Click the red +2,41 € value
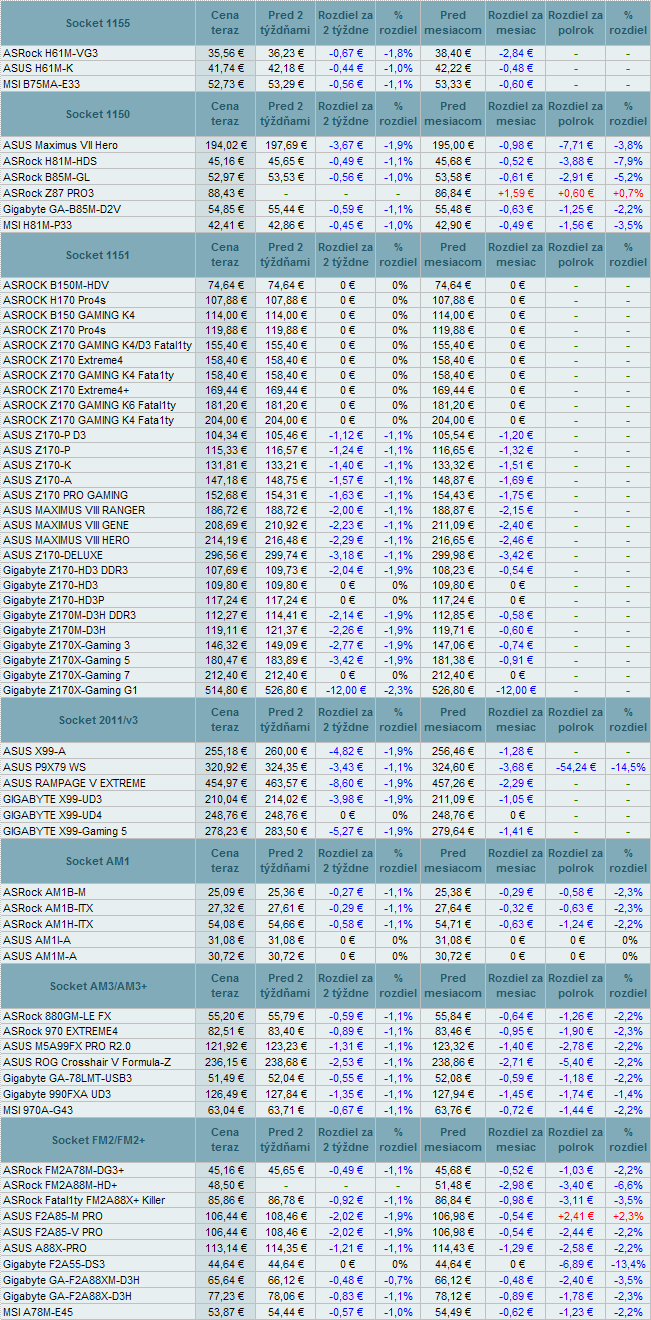 click(x=574, y=1216)
